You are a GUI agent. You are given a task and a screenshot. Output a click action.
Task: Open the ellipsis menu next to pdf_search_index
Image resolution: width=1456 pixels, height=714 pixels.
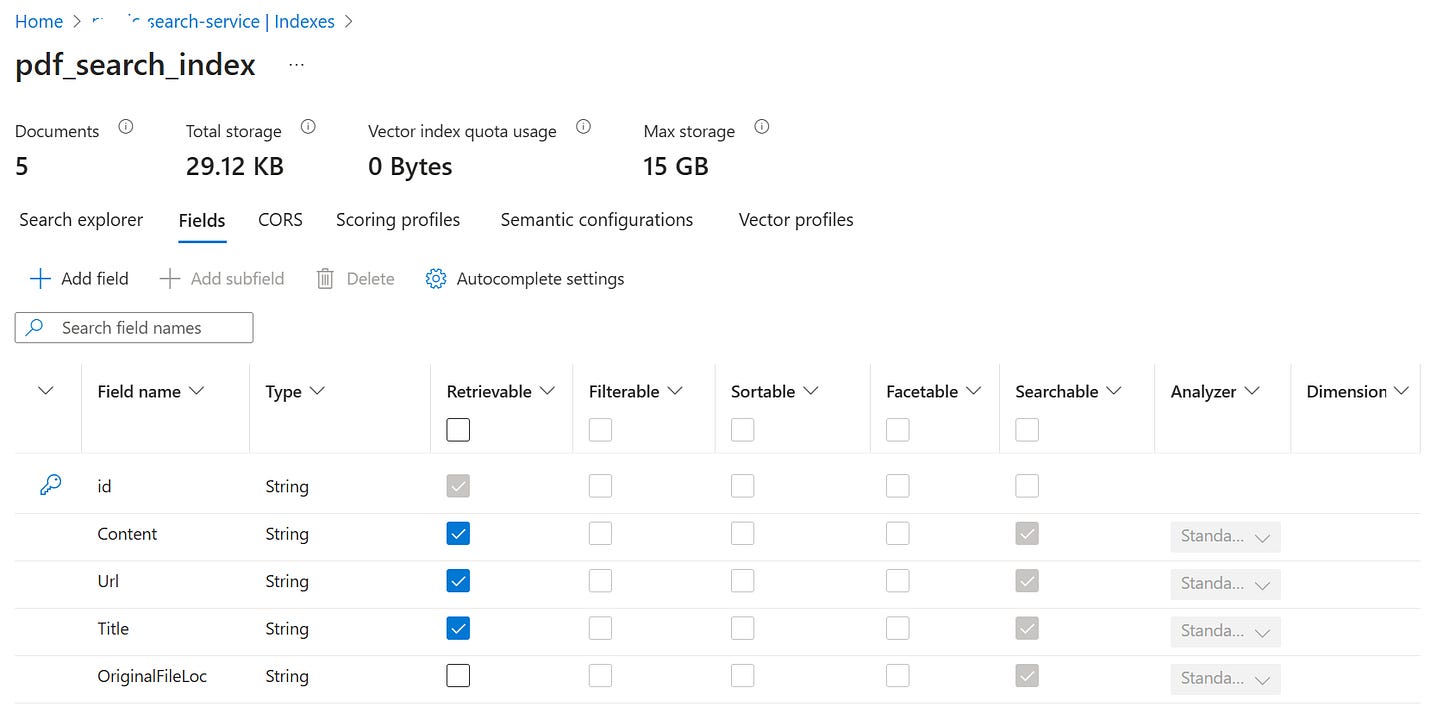[296, 65]
